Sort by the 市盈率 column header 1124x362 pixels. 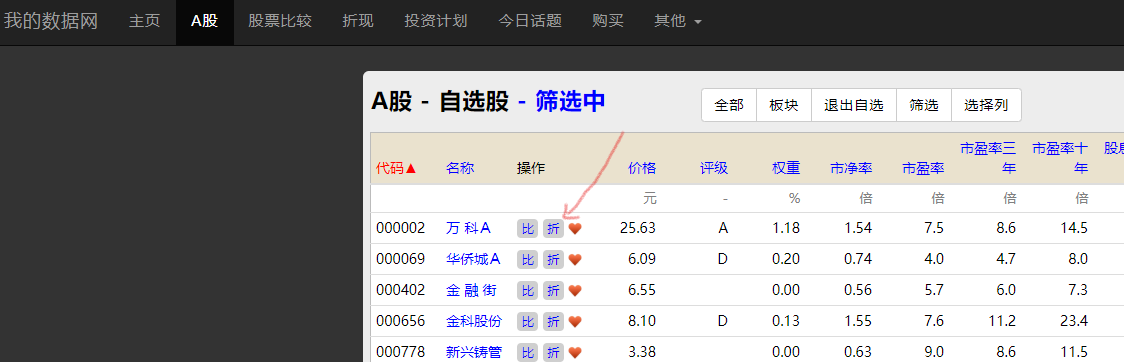[923, 168]
